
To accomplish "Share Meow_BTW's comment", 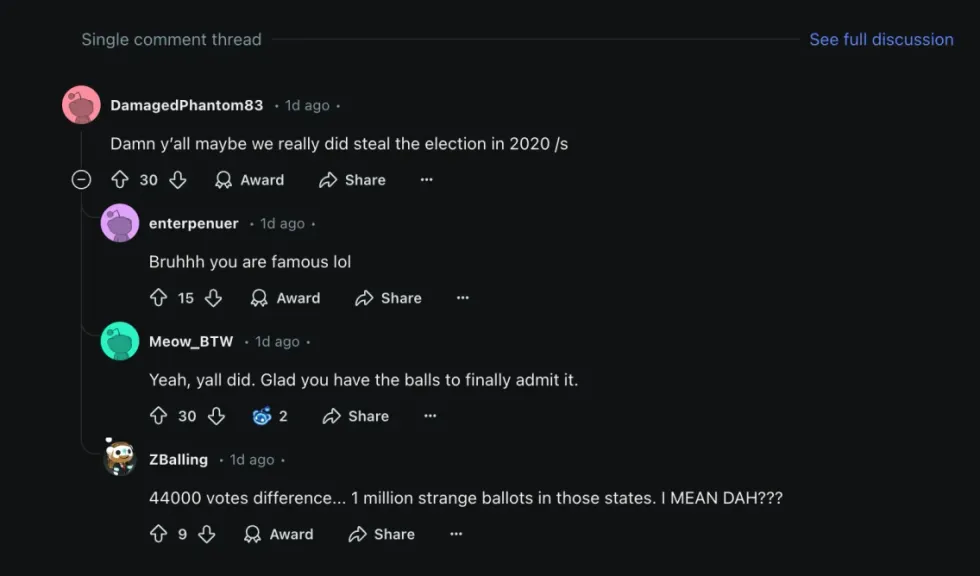I will 356,416.
